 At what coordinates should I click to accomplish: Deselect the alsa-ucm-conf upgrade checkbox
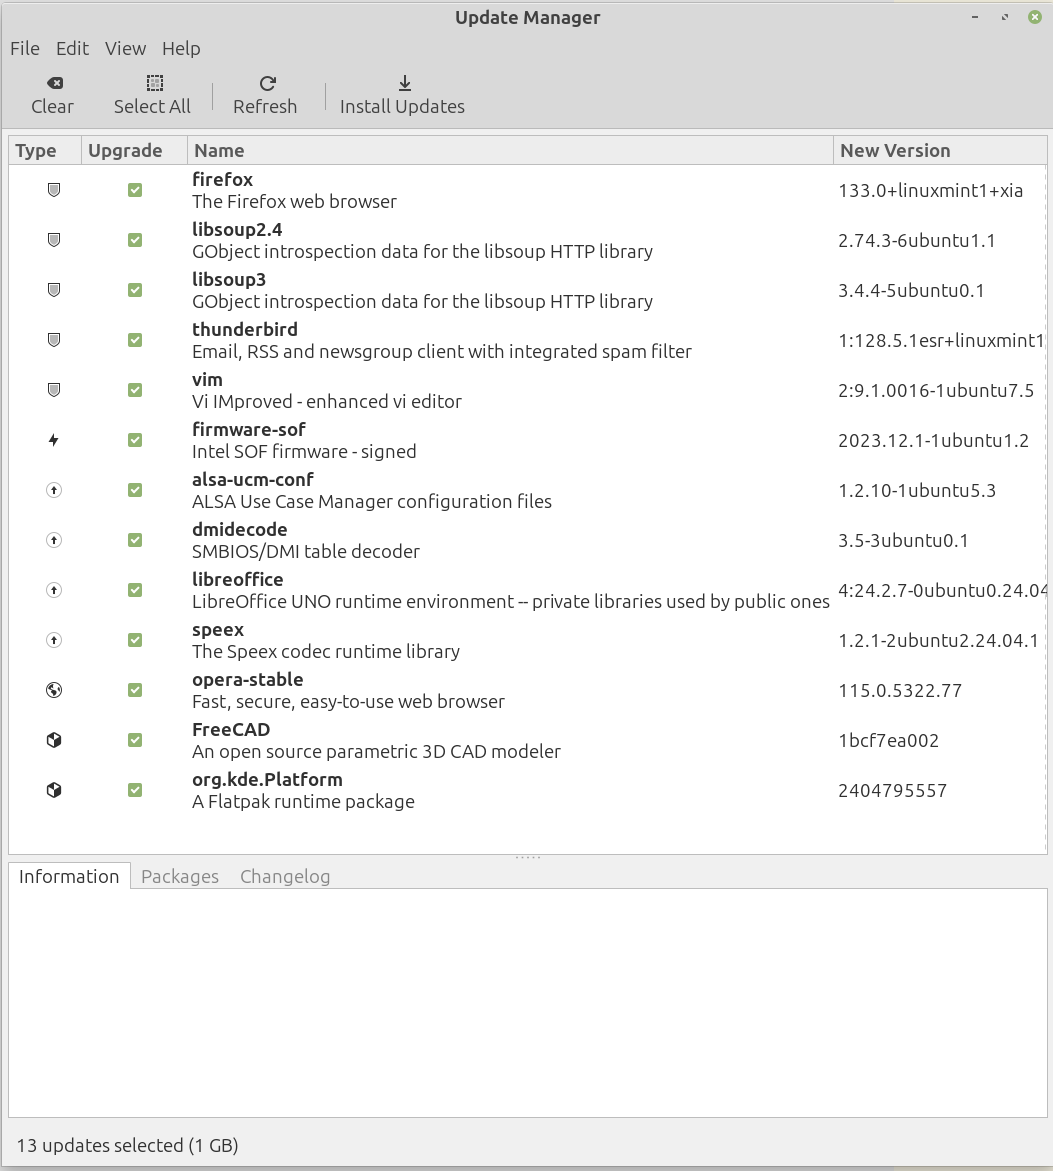(134, 490)
